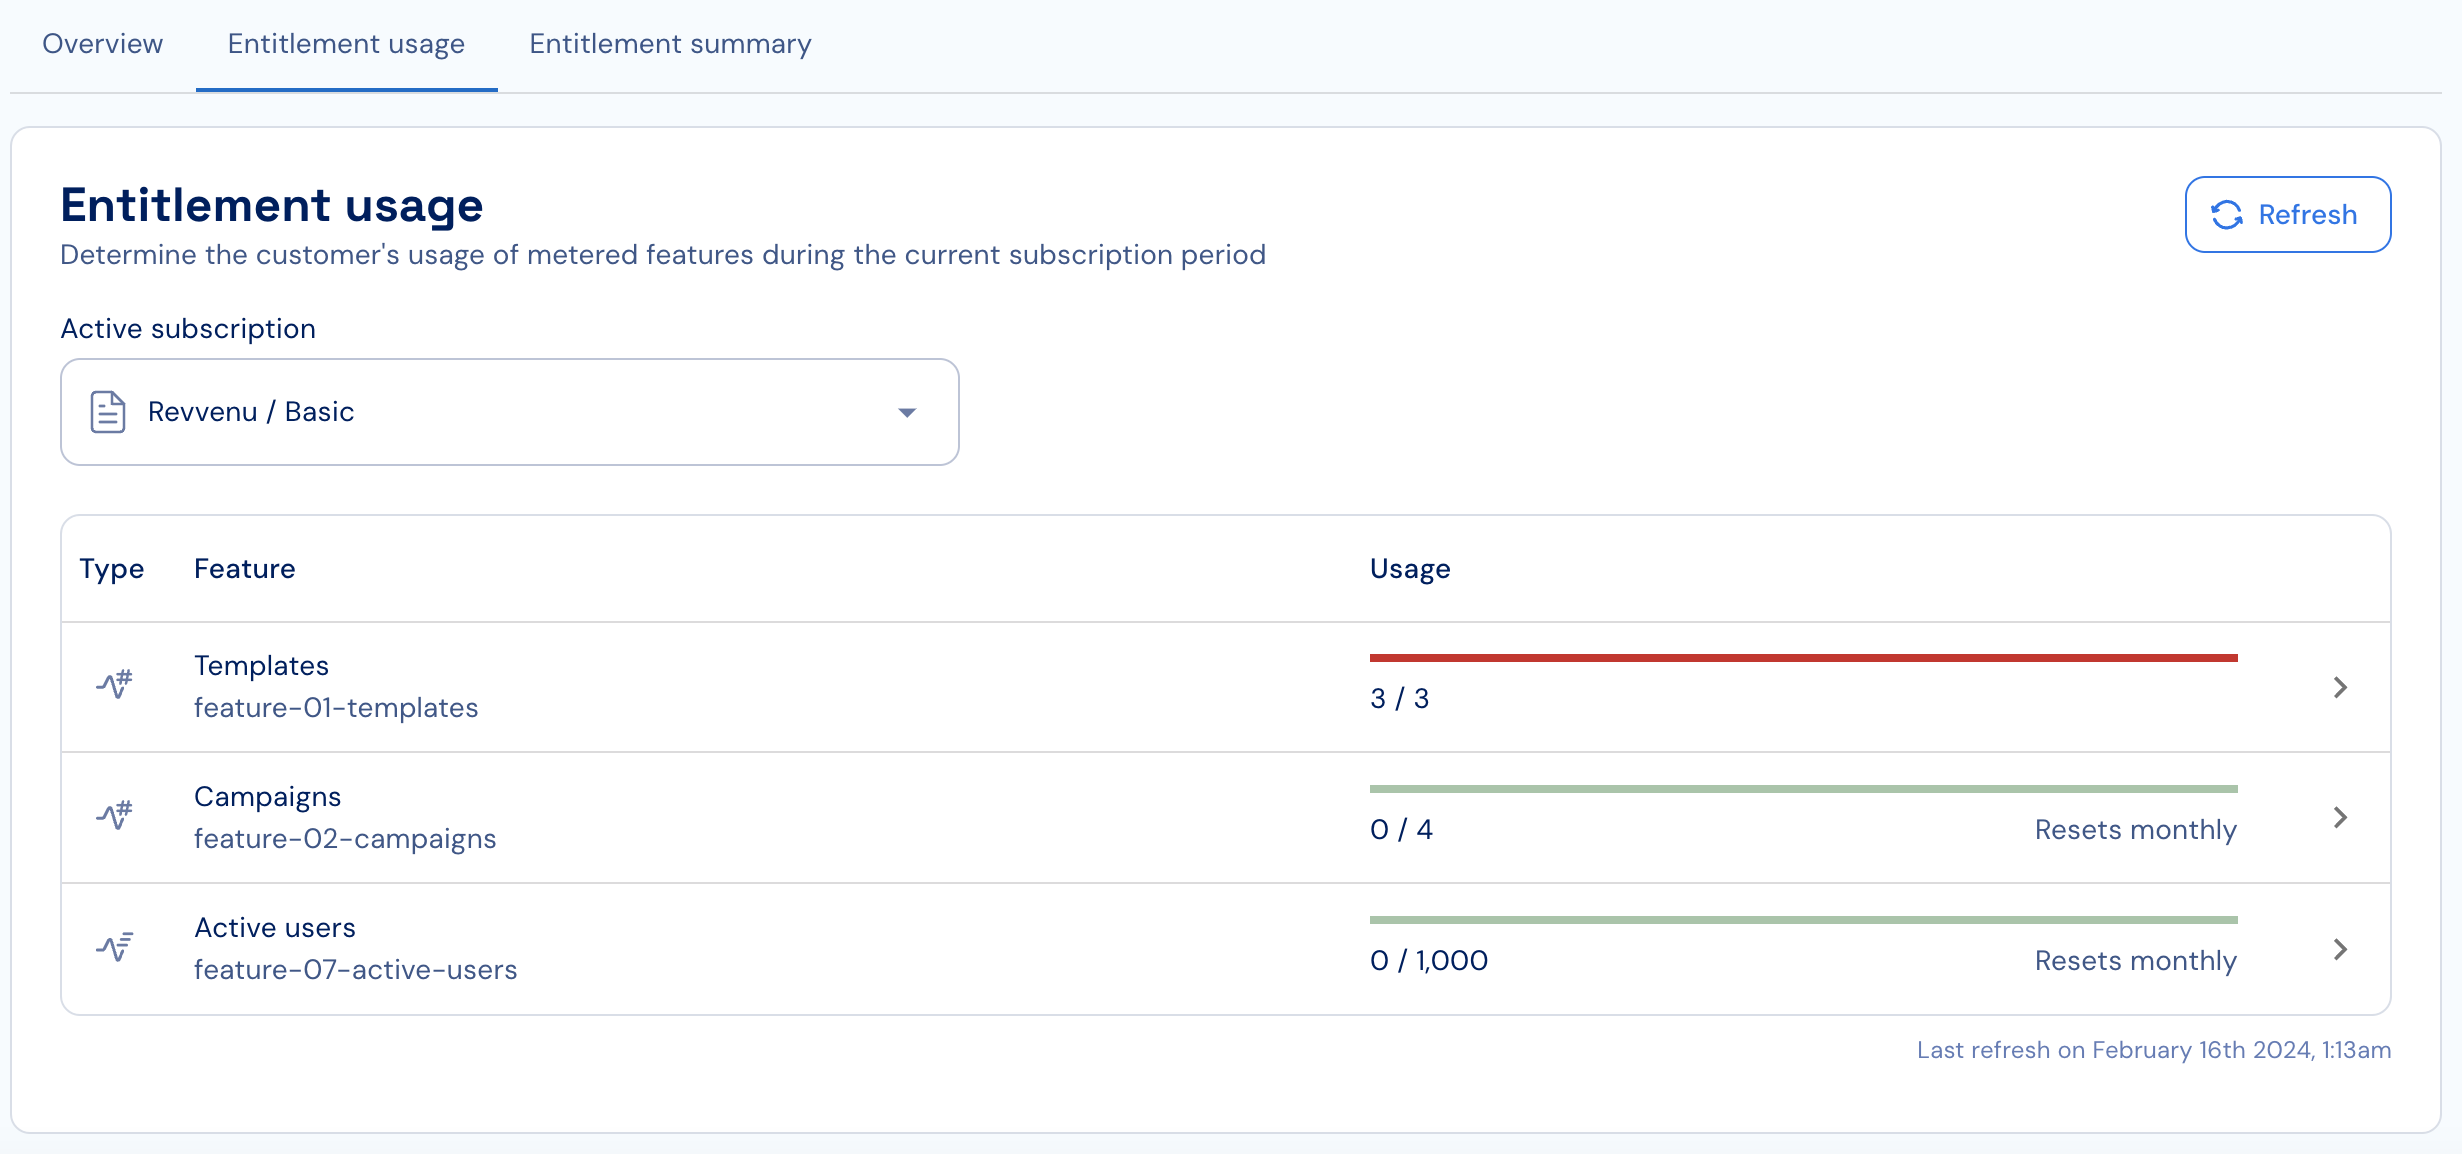This screenshot has width=2462, height=1154.
Task: Click the Campaigns metered feature type icon
Action: click(114, 816)
